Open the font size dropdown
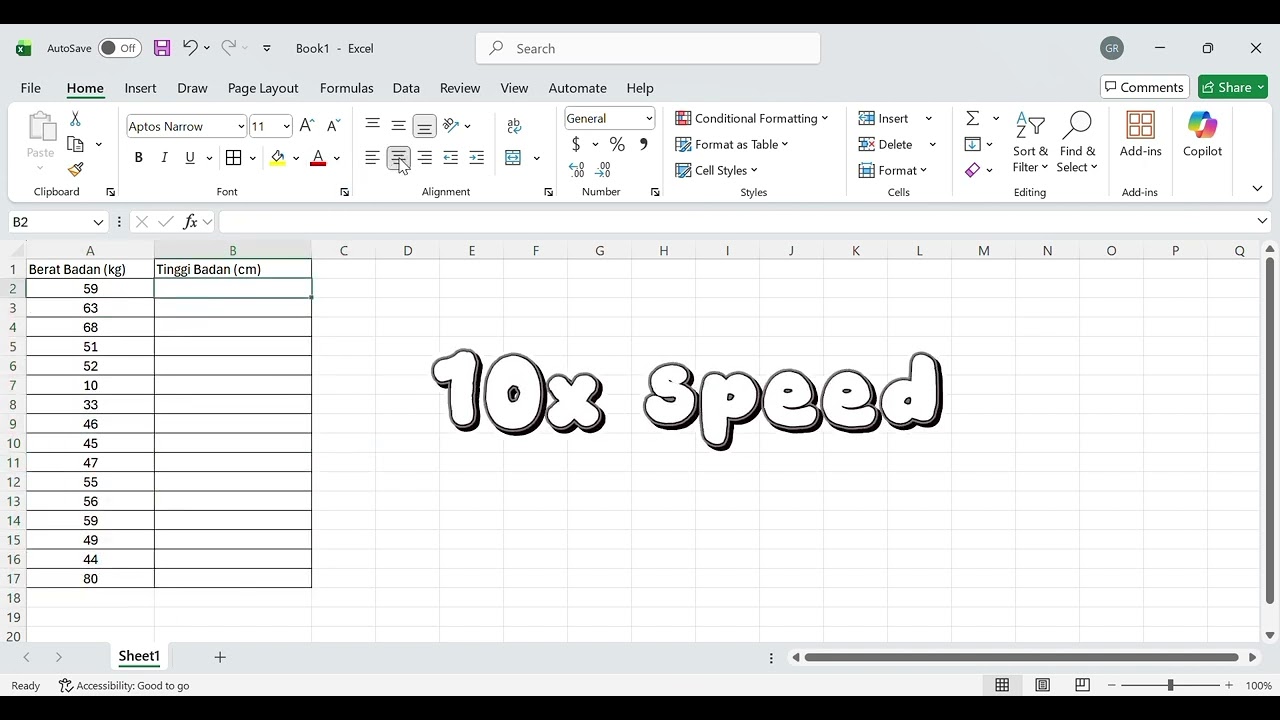Viewport: 1280px width, 720px height. pos(286,126)
